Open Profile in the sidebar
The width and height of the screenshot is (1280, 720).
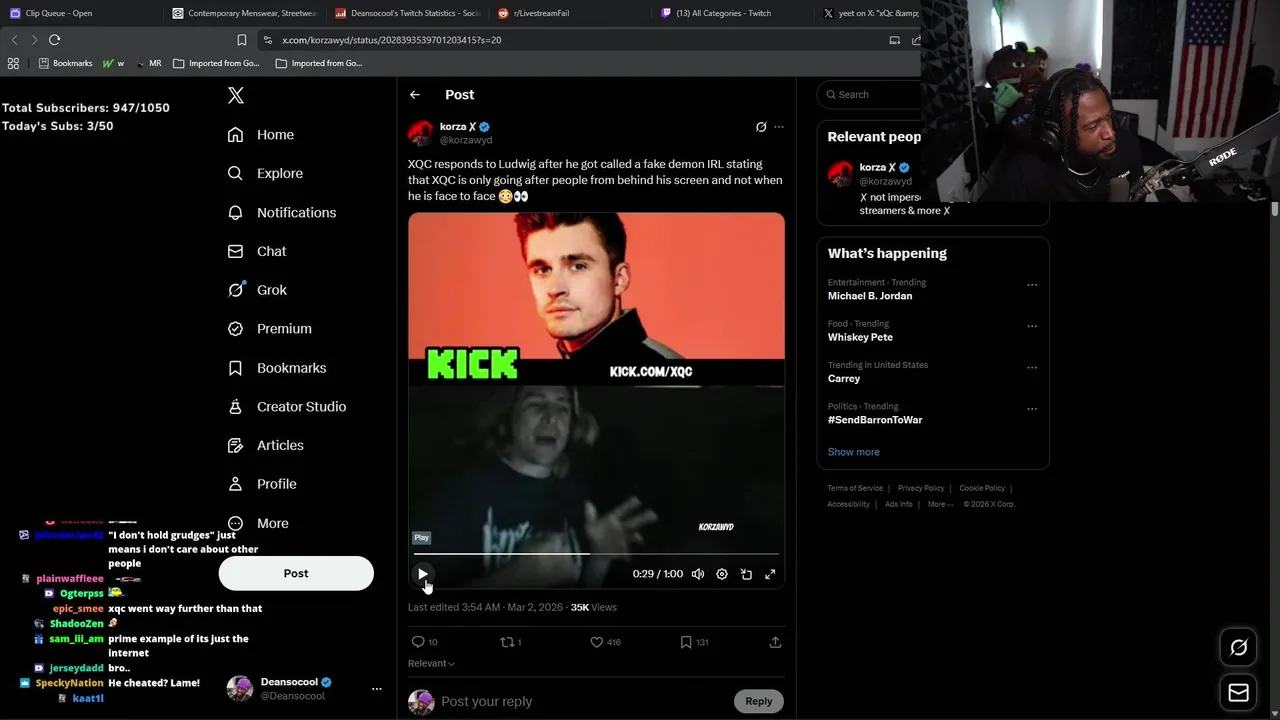pyautogui.click(x=262, y=484)
